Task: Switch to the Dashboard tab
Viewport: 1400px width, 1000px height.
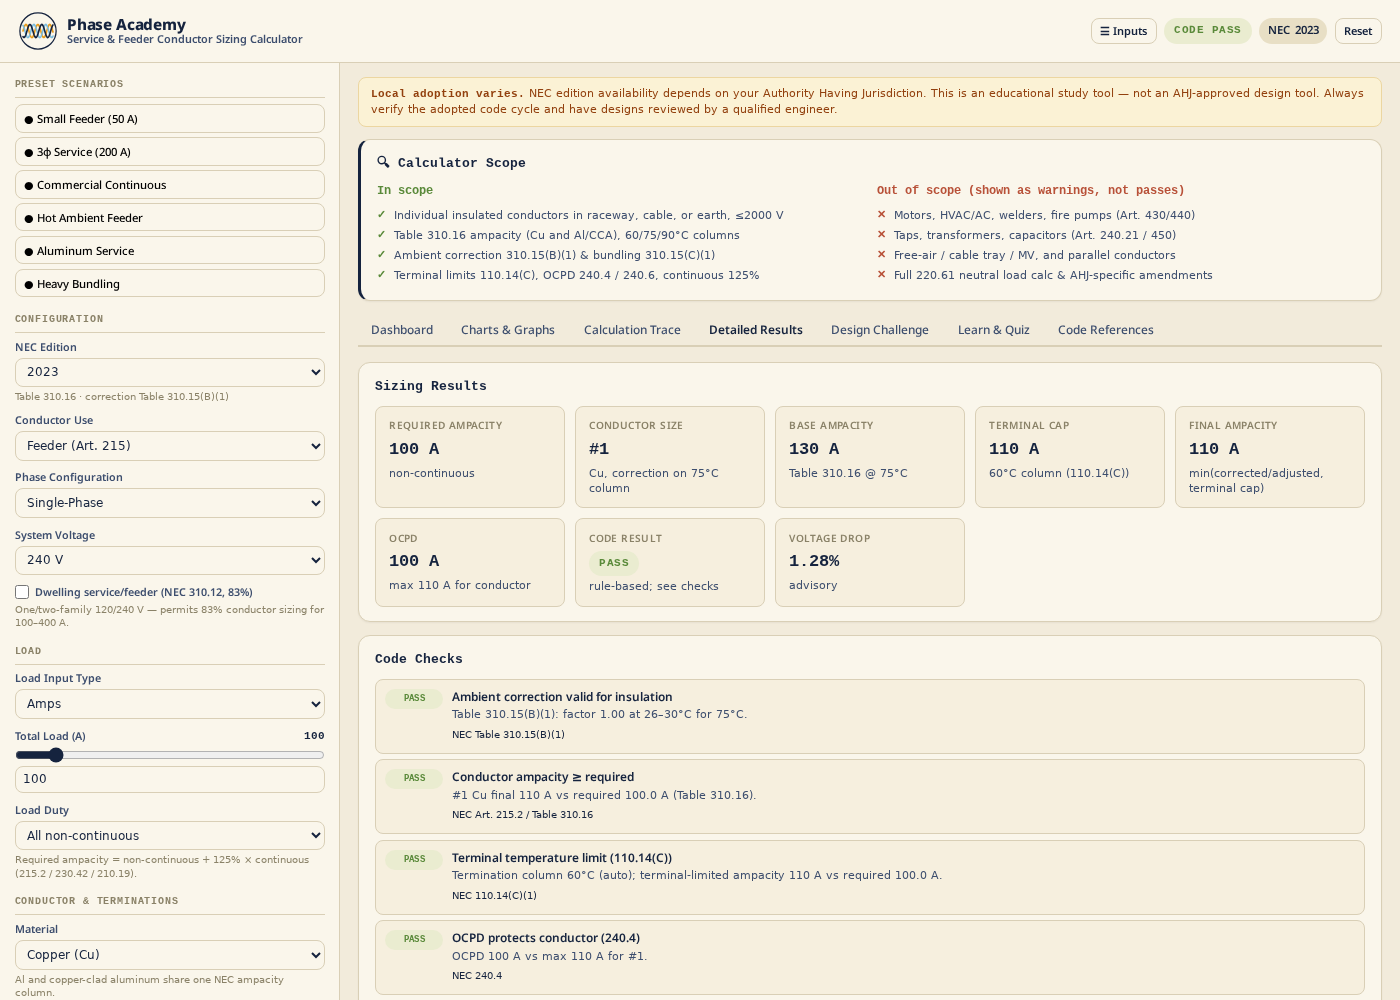Action: click(402, 330)
